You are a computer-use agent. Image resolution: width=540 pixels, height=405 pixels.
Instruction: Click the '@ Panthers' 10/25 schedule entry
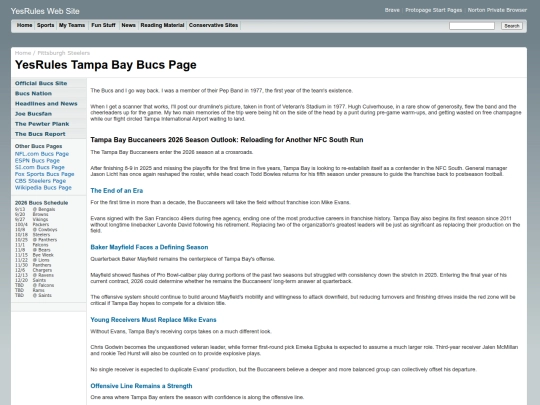click(45, 240)
